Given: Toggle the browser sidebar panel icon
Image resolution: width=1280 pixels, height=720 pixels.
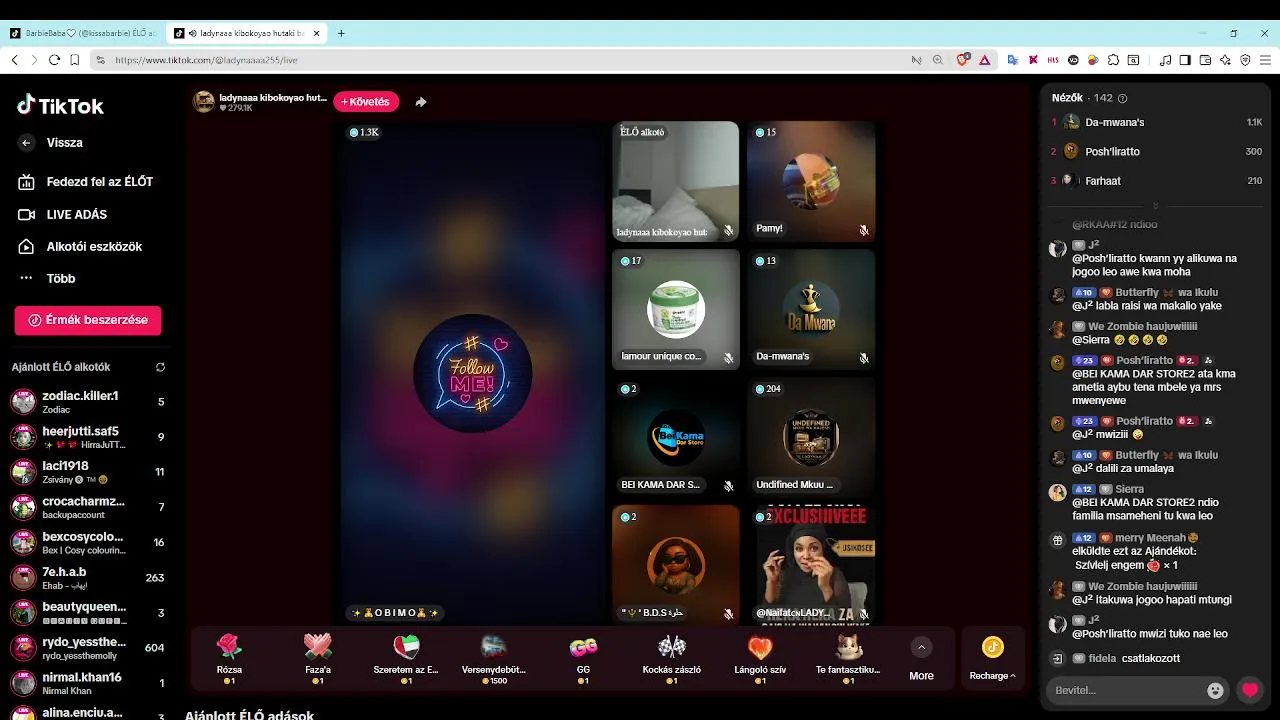Looking at the screenshot, I should [1185, 60].
